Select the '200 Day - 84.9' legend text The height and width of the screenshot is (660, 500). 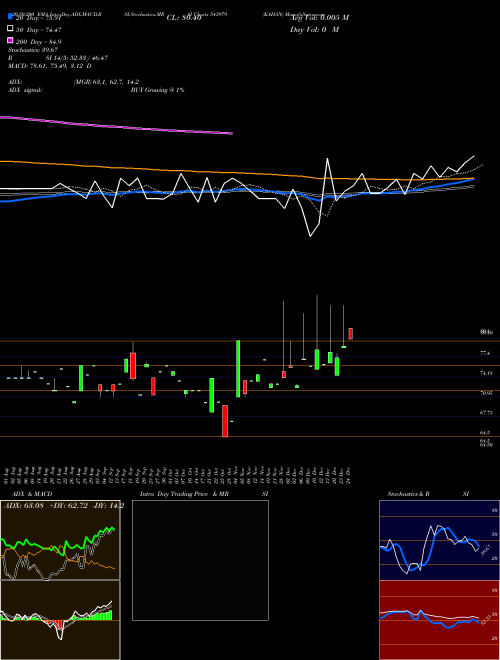39,42
